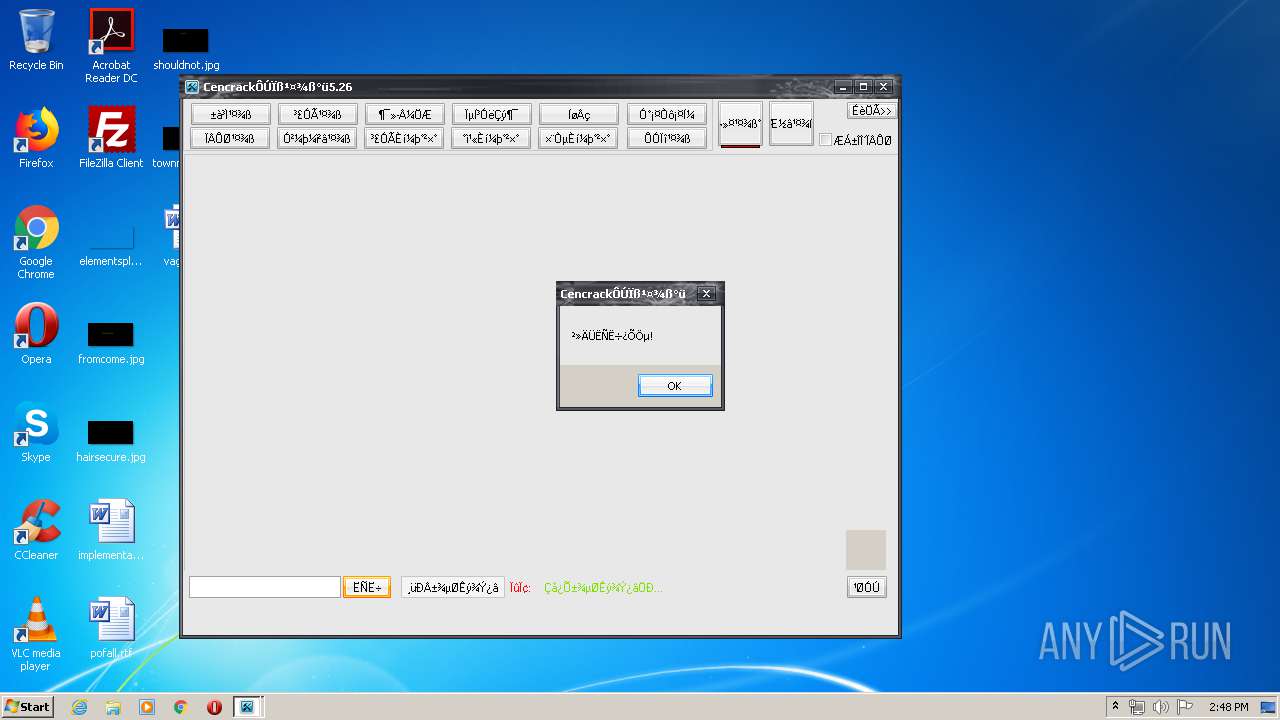Image resolution: width=1280 pixels, height=720 pixels.
Task: Launch Acrobat Reader DC from desktop
Action: [111, 46]
